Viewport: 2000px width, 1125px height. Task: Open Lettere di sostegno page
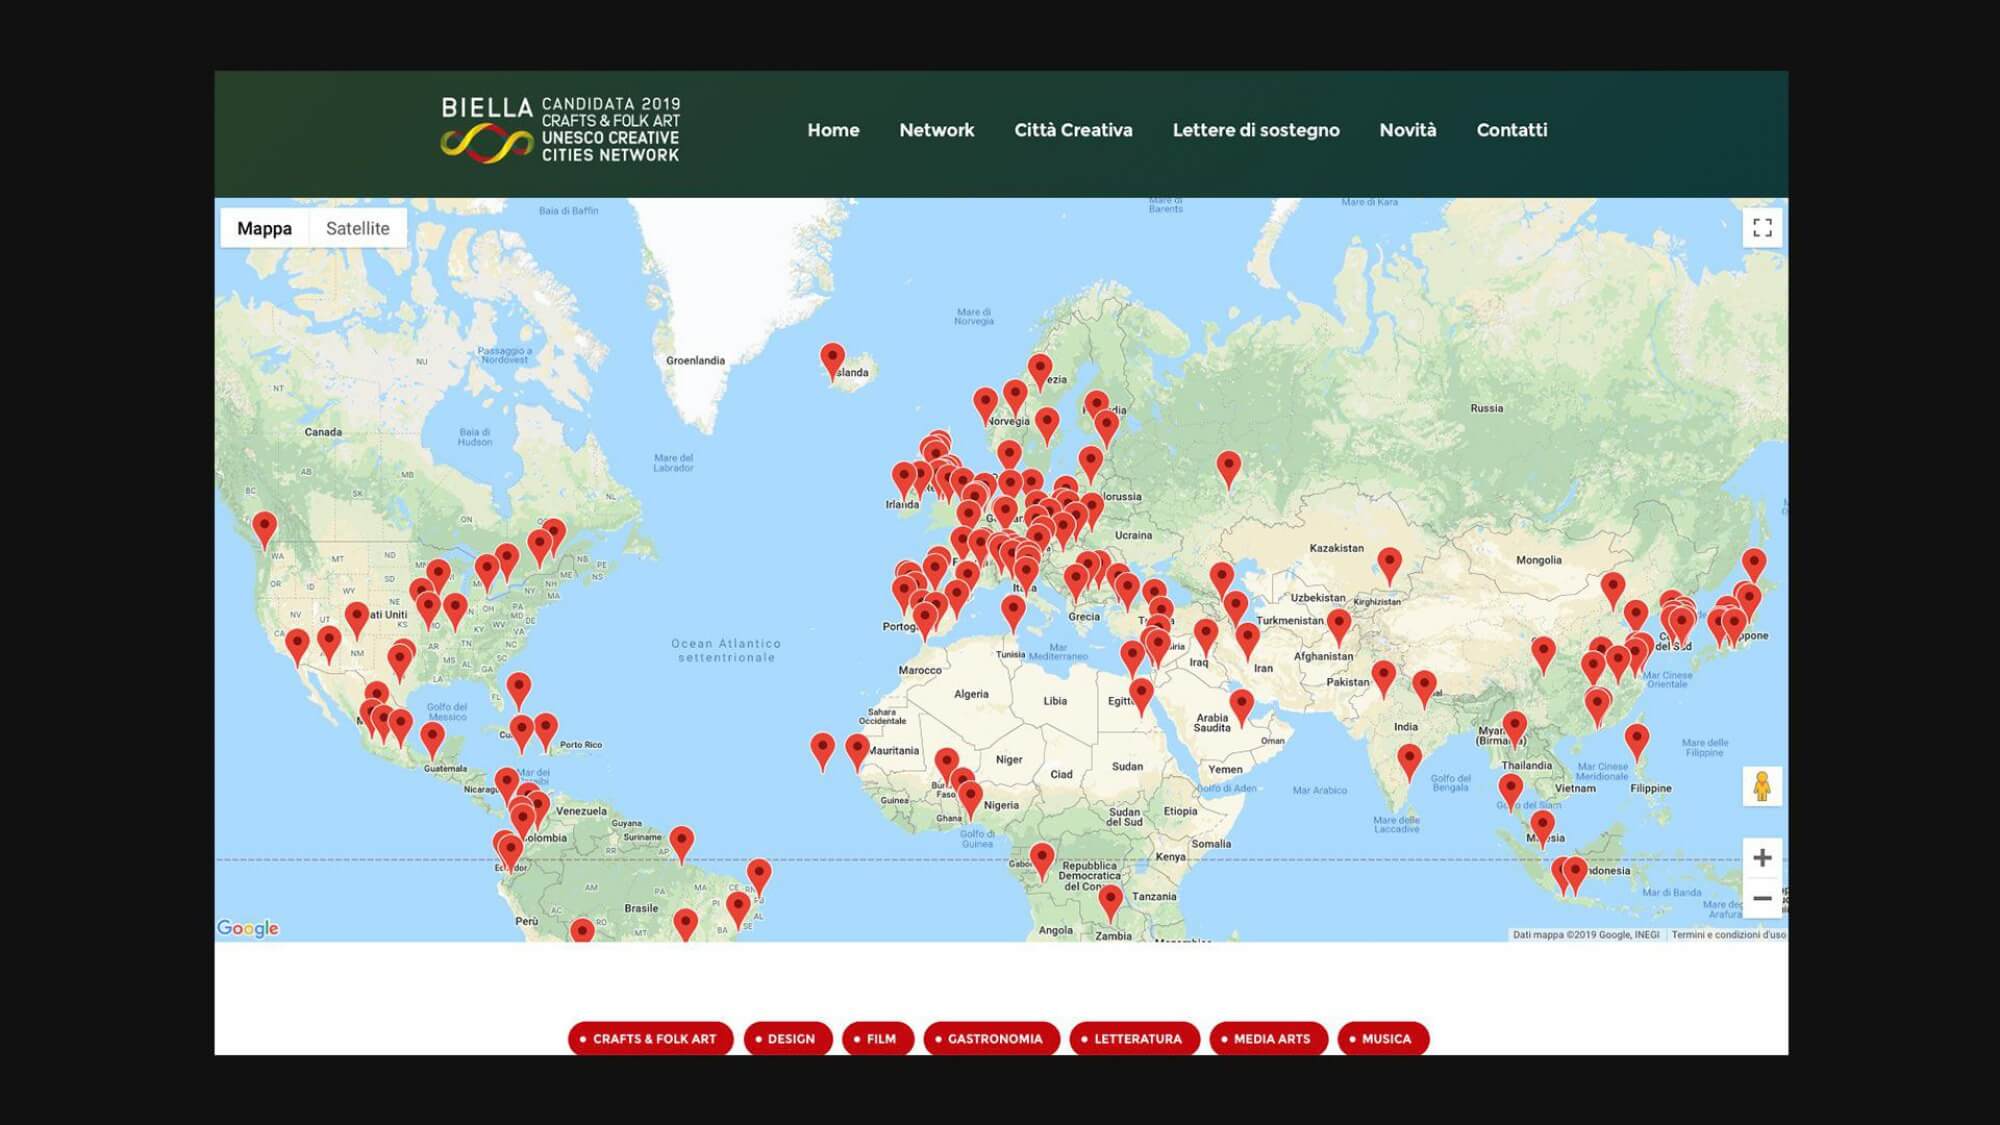click(x=1256, y=130)
